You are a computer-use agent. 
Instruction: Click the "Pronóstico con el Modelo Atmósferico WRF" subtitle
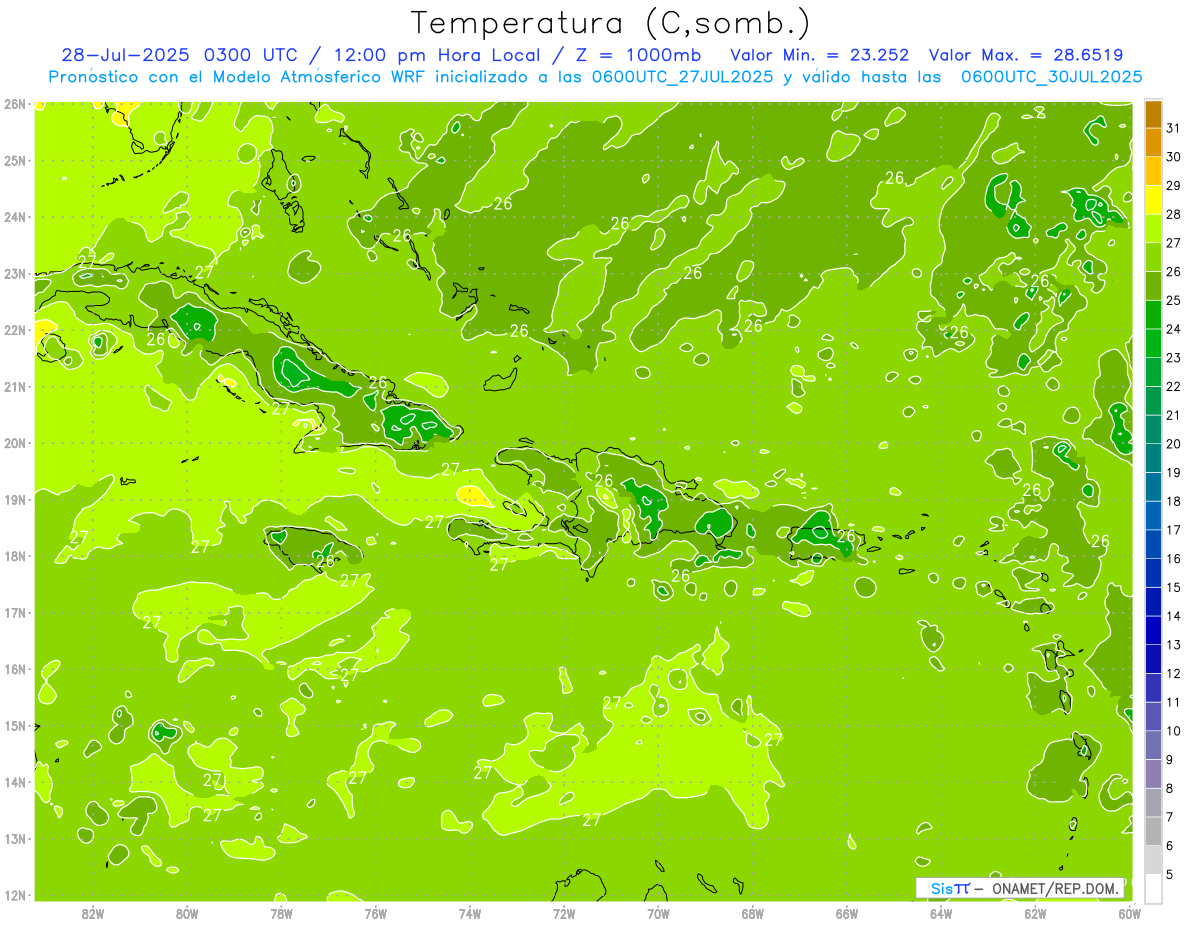tap(239, 76)
